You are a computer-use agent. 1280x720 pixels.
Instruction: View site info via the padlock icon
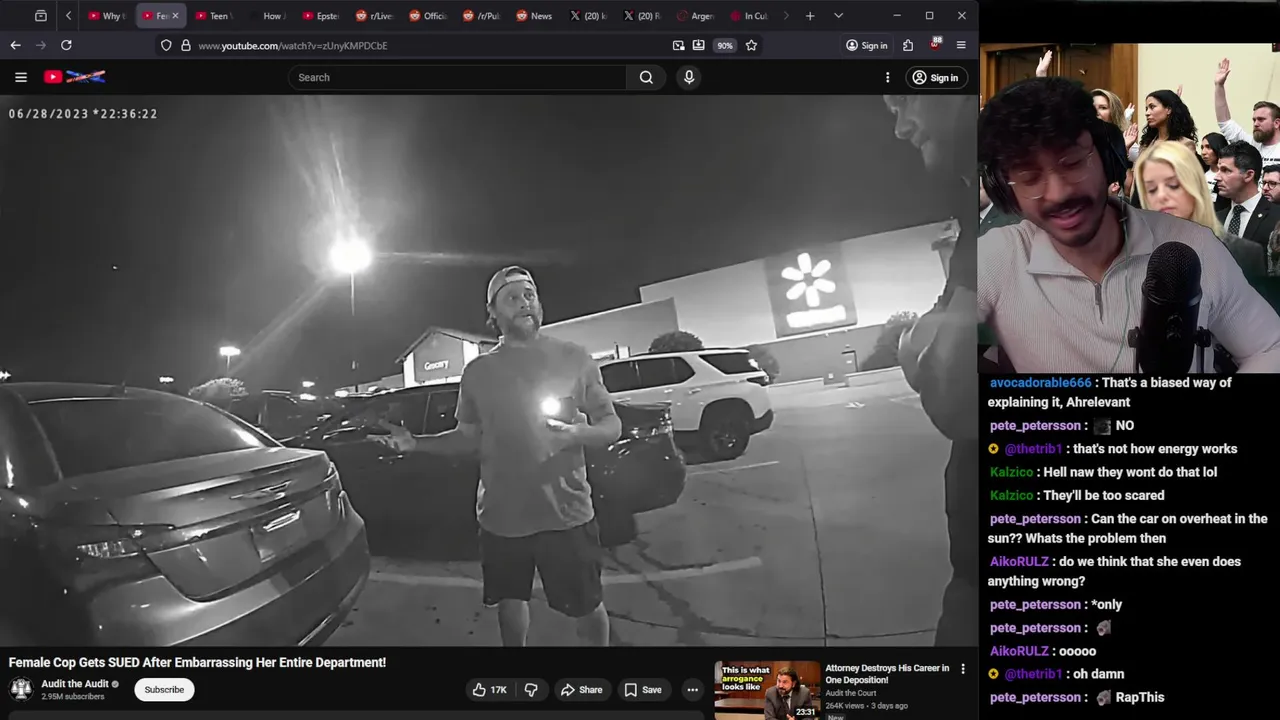[185, 45]
